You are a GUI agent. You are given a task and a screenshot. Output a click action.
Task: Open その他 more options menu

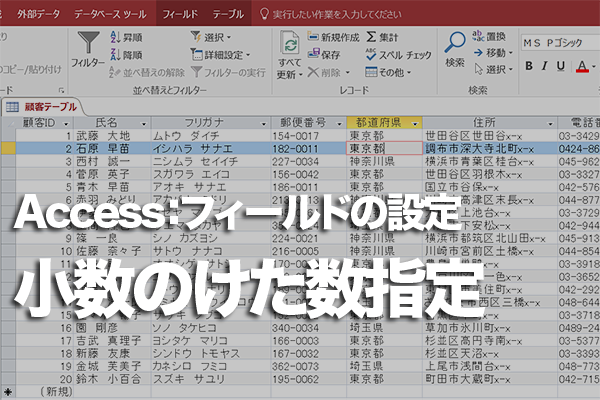388,72
